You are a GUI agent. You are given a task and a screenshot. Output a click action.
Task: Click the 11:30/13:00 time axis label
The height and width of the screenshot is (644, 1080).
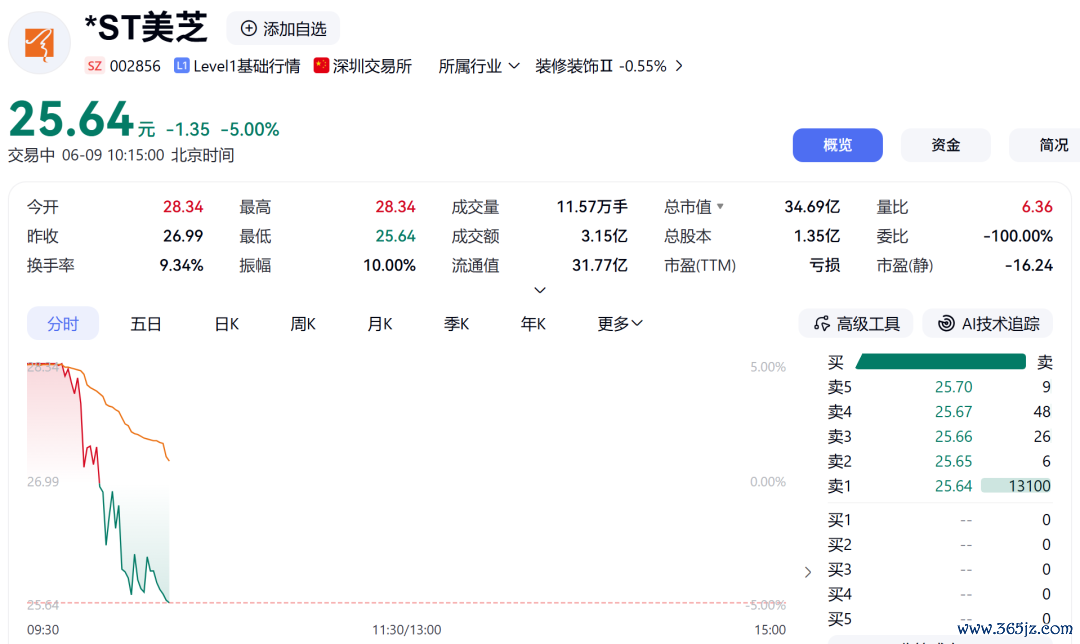pyautogui.click(x=406, y=630)
